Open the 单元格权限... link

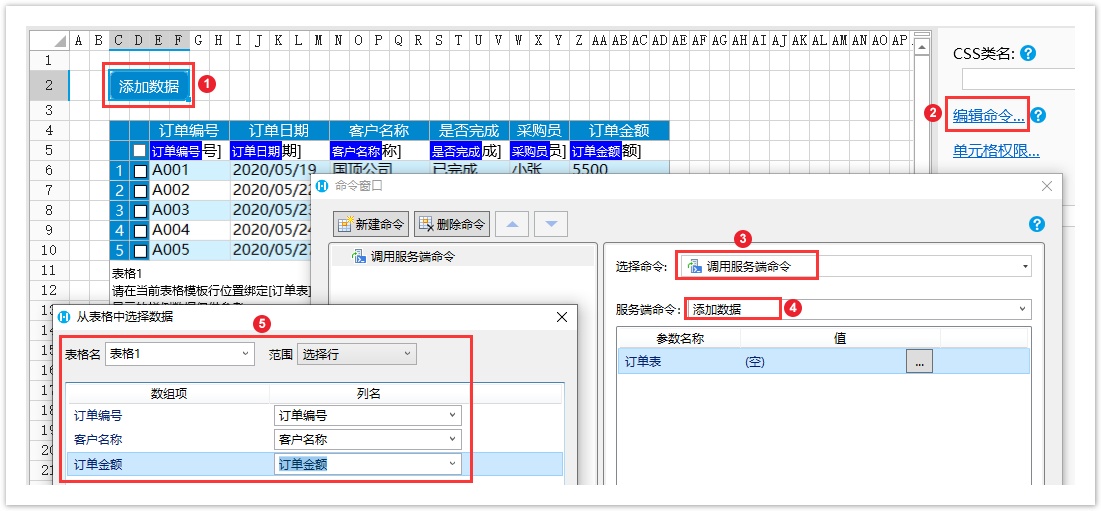click(996, 150)
